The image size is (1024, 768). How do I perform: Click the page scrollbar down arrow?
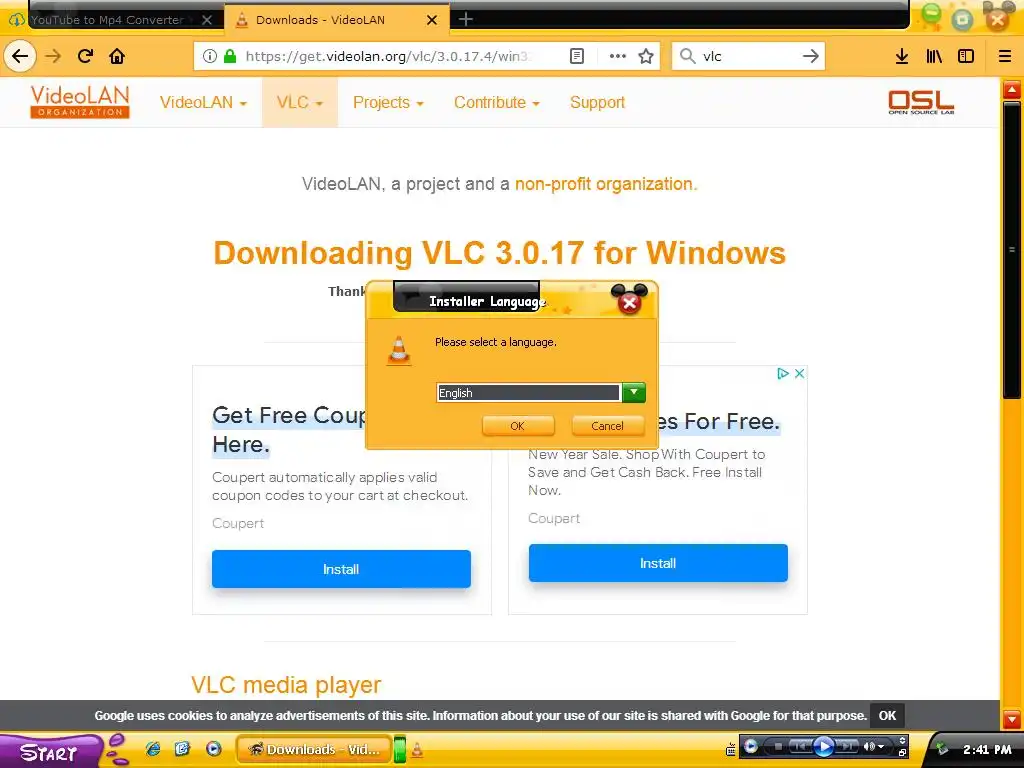pyautogui.click(x=1012, y=719)
